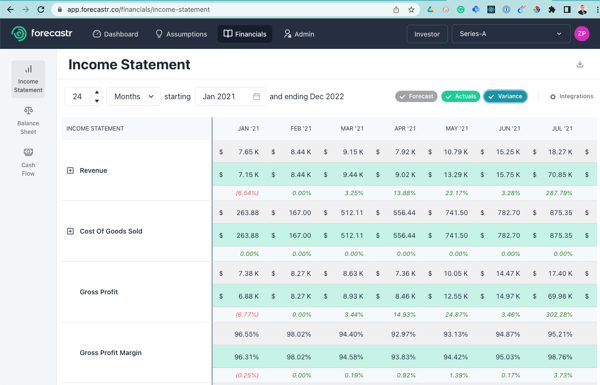Click the Investor button
Screen dimensions: 600x385
click(x=427, y=34)
